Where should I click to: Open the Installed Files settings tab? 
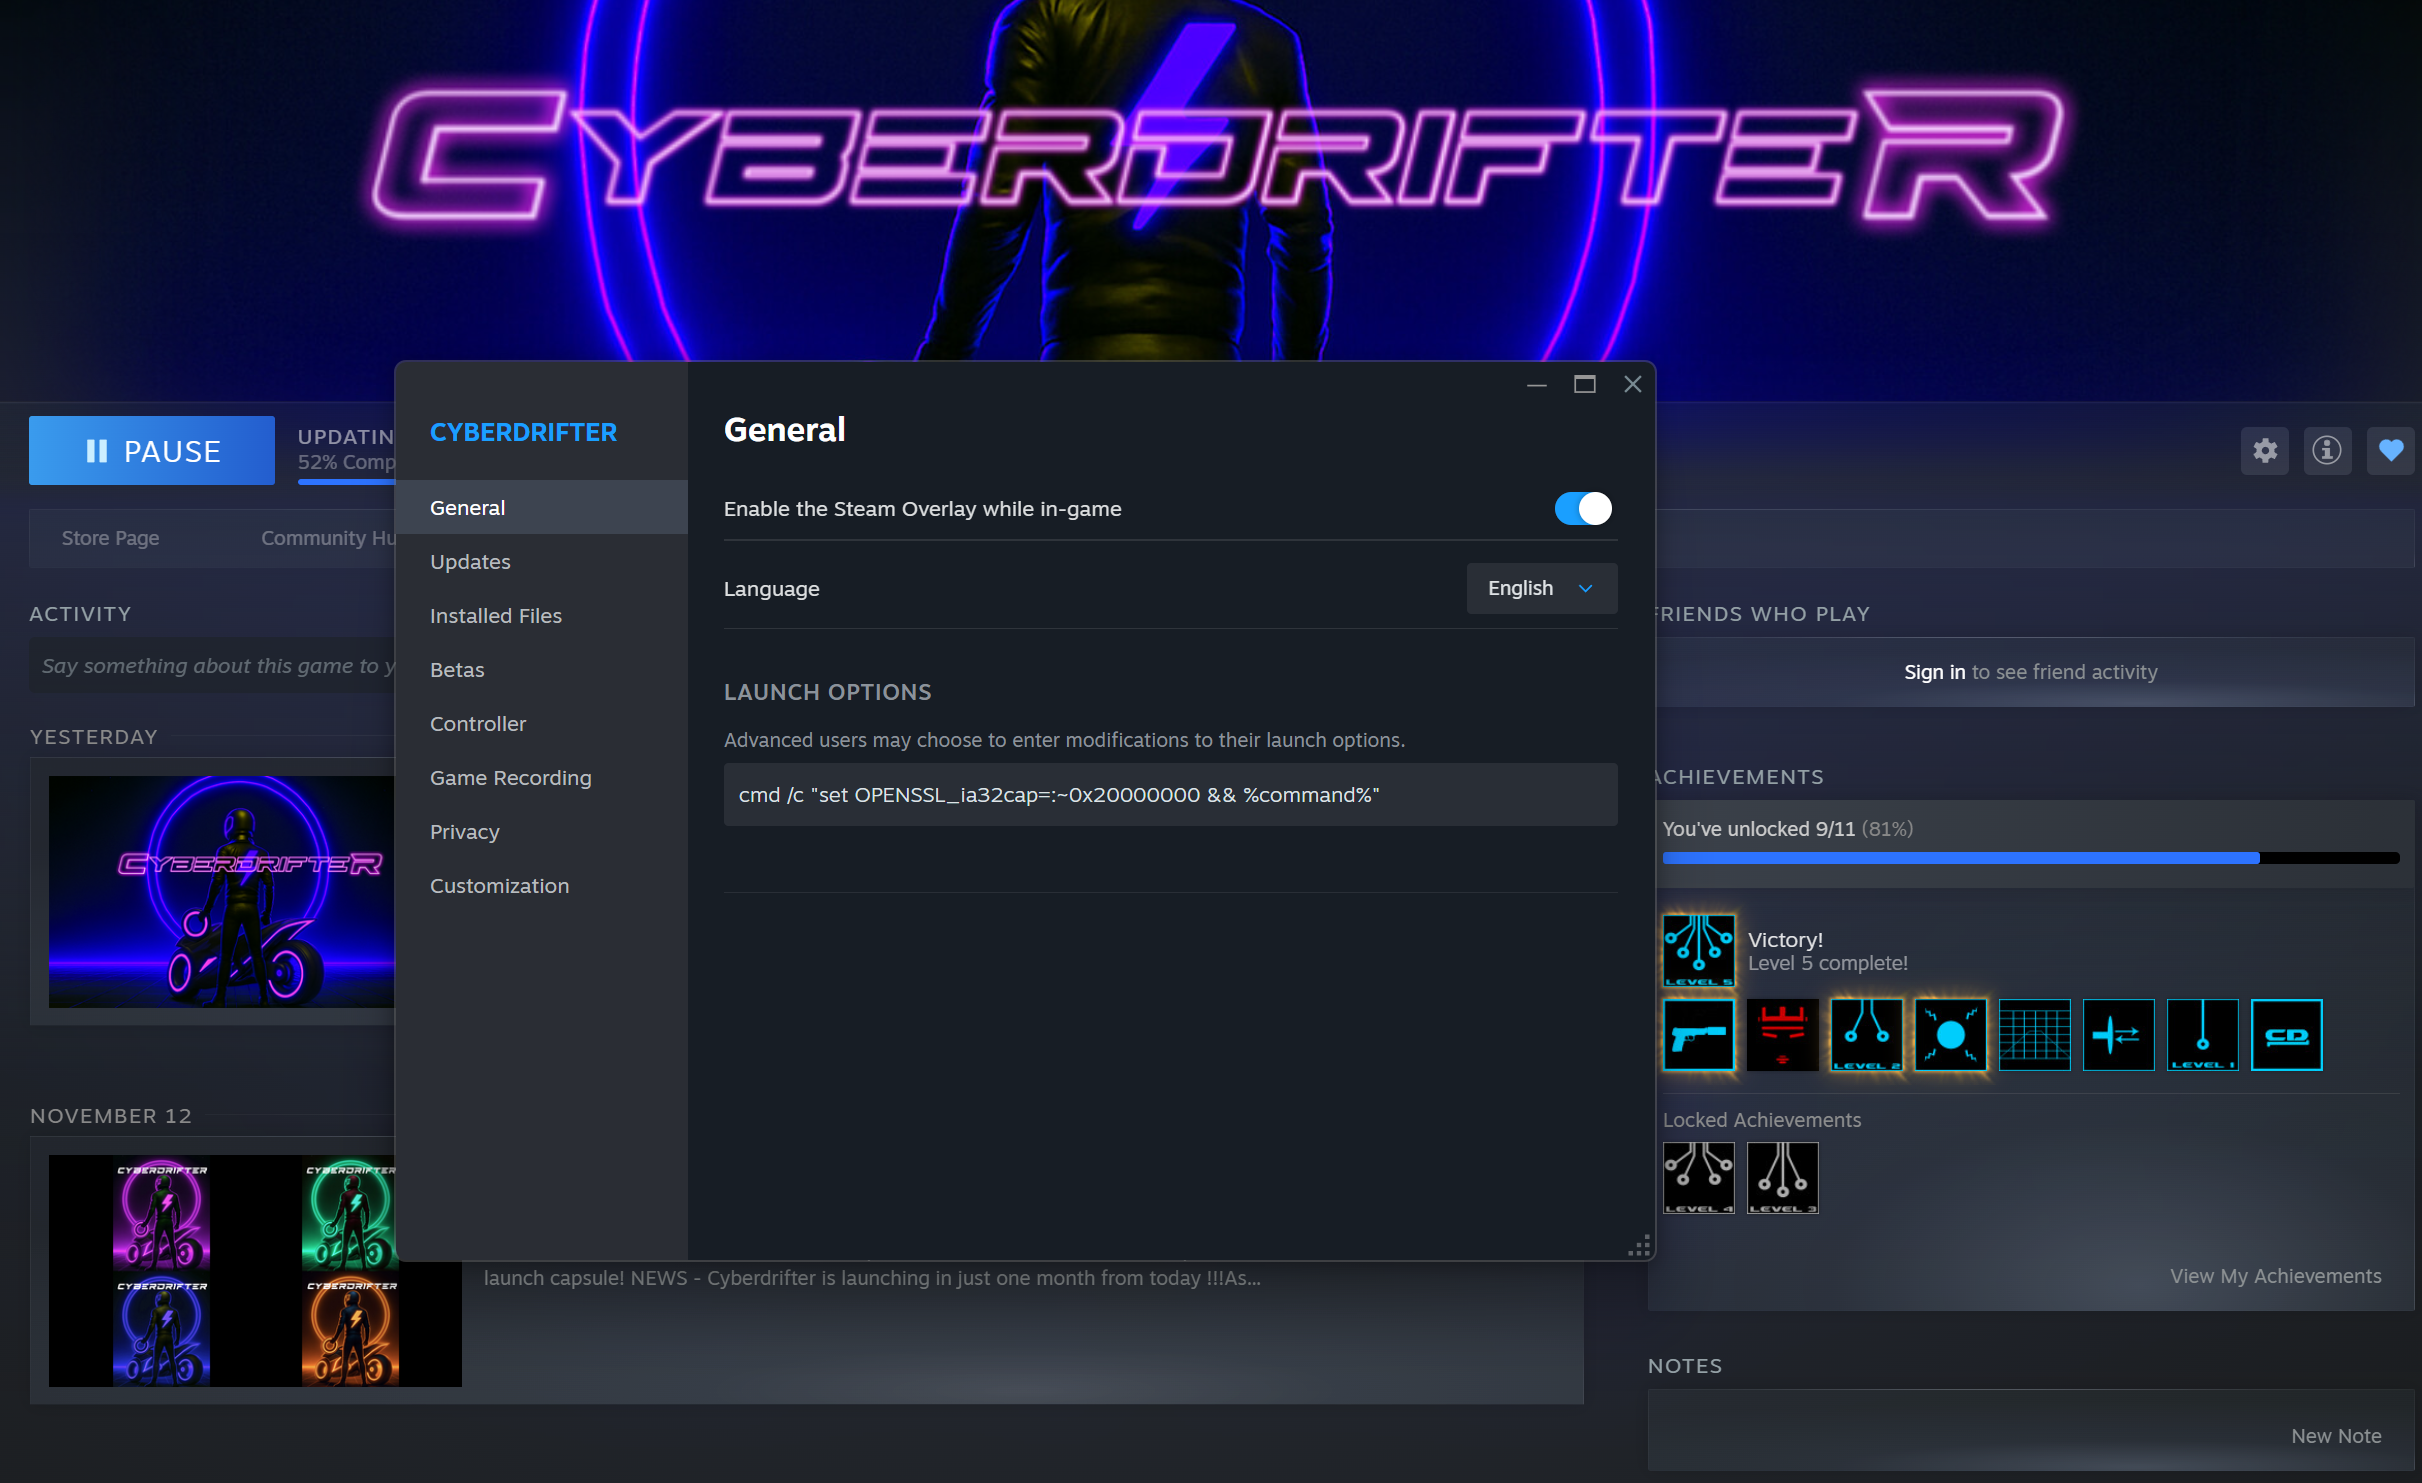542,616
